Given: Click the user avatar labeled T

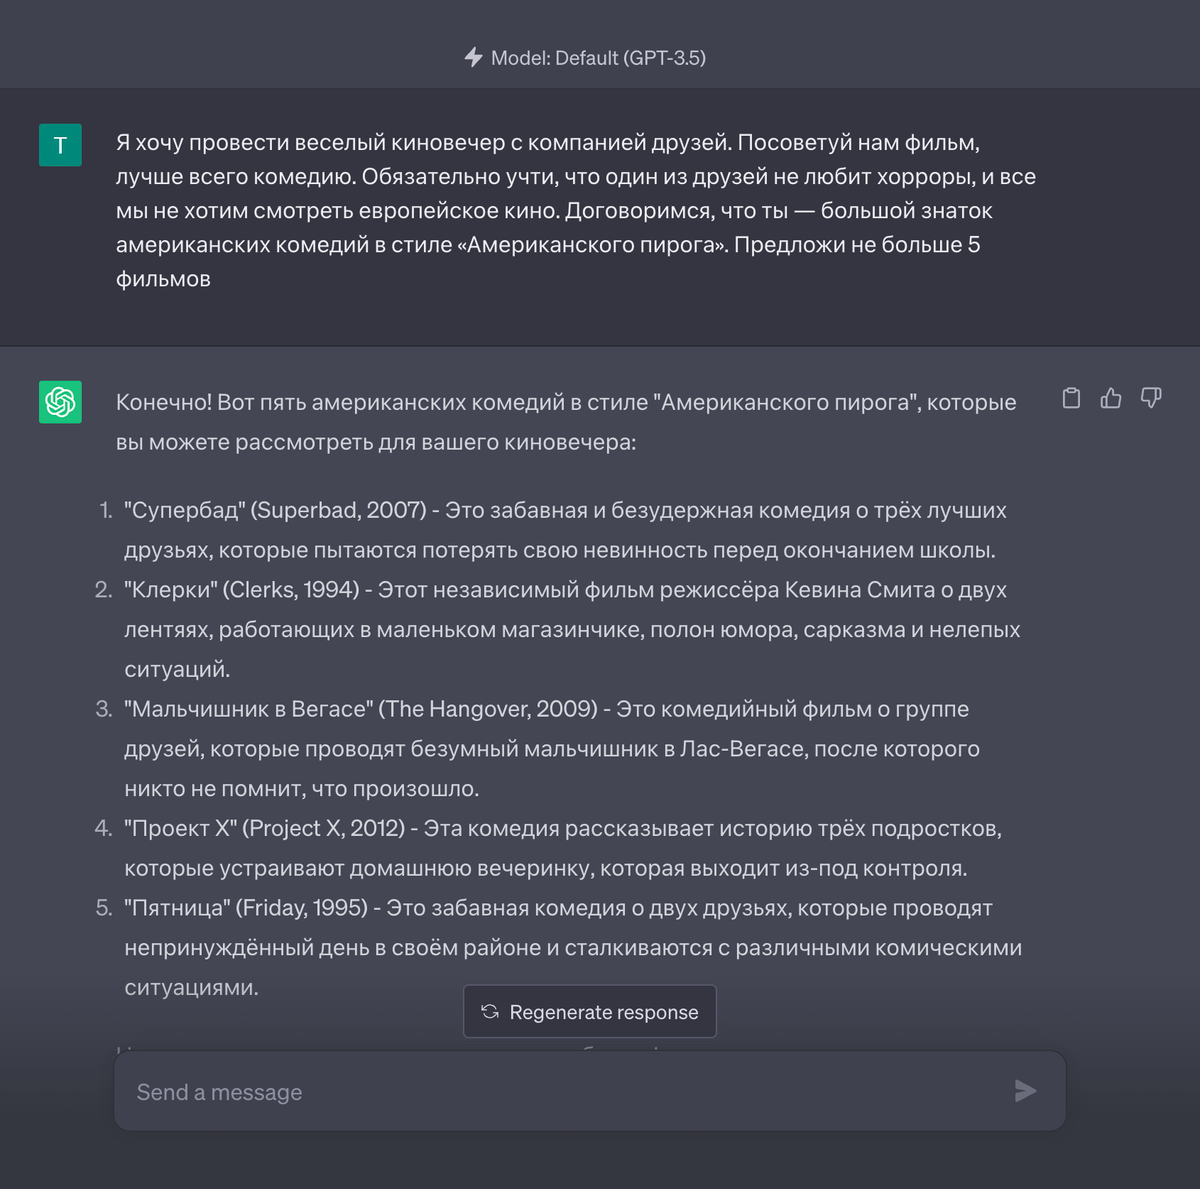Looking at the screenshot, I should [60, 145].
